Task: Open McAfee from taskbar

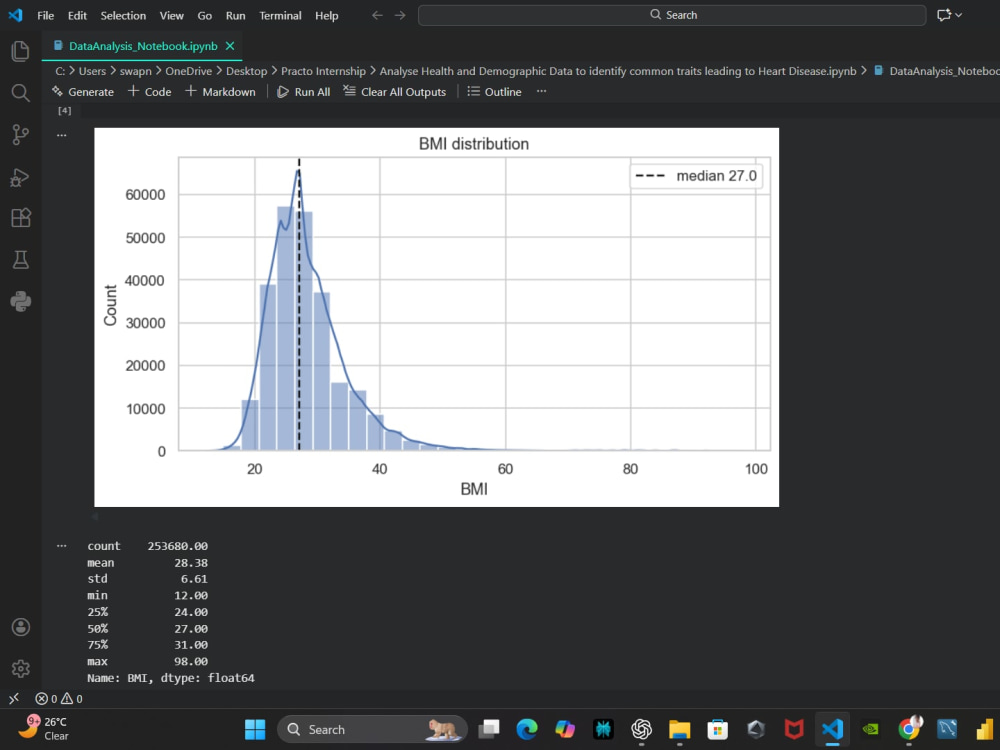Action: pyautogui.click(x=795, y=729)
